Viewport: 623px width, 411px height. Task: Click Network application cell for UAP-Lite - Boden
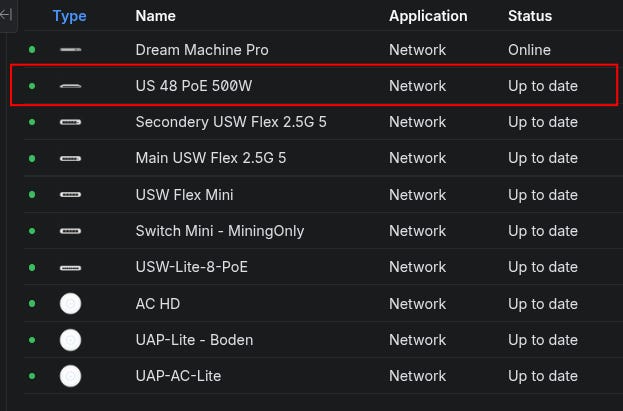418,340
